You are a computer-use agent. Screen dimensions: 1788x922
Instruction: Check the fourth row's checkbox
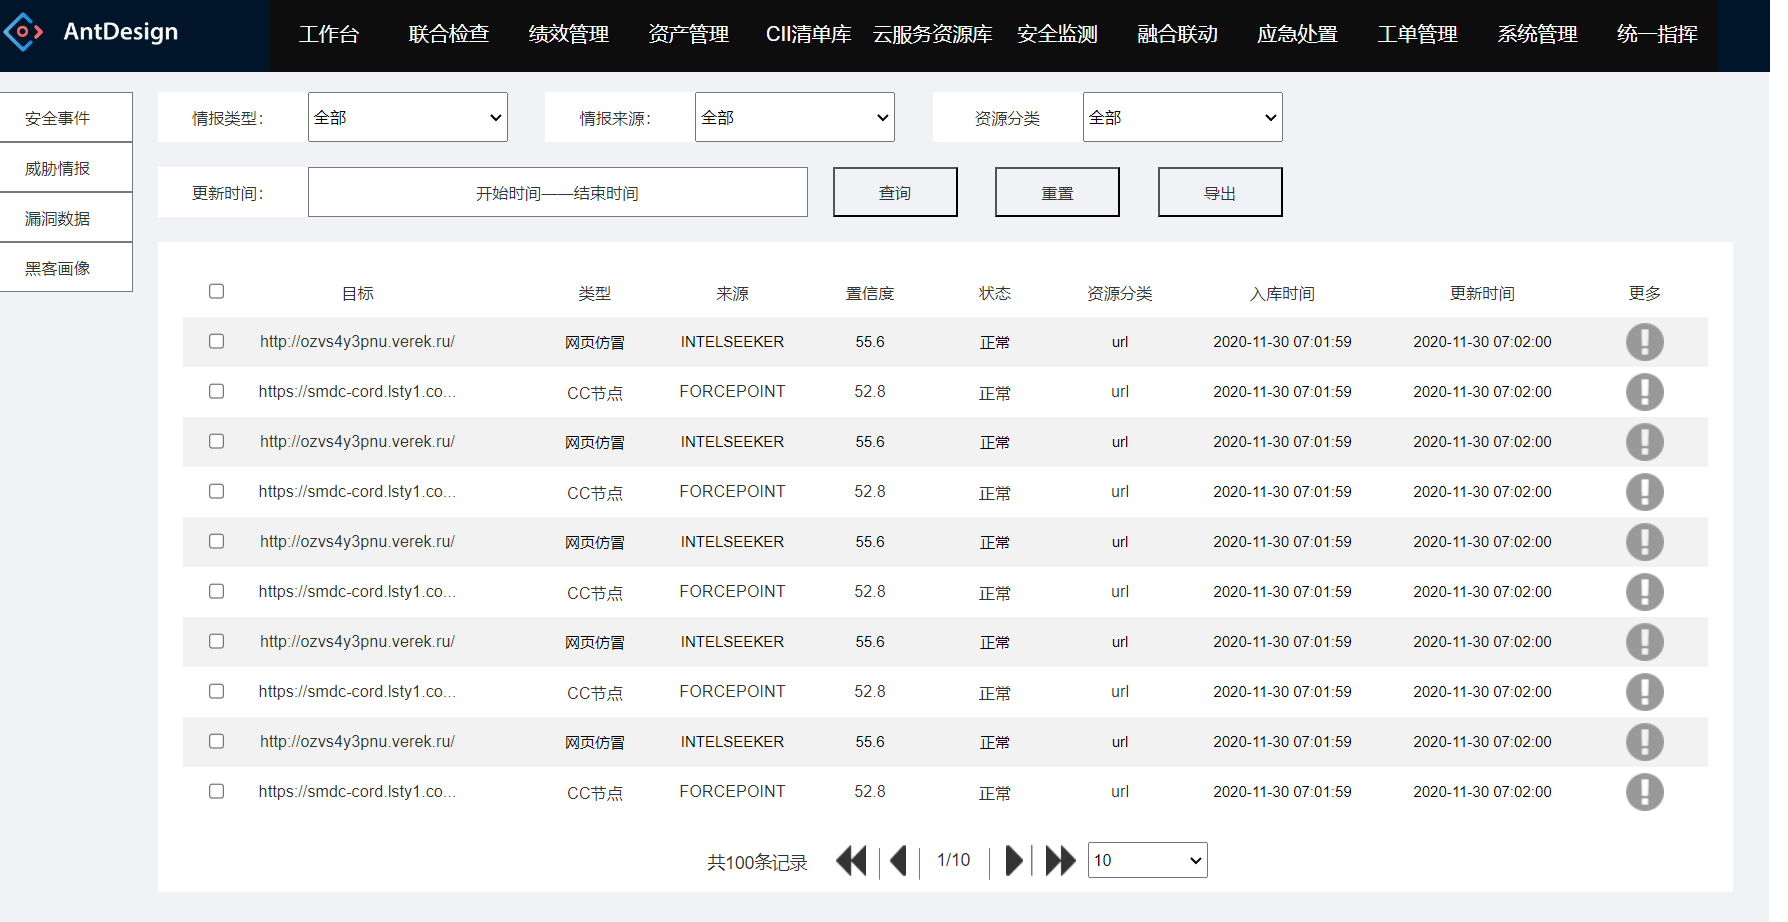click(216, 491)
